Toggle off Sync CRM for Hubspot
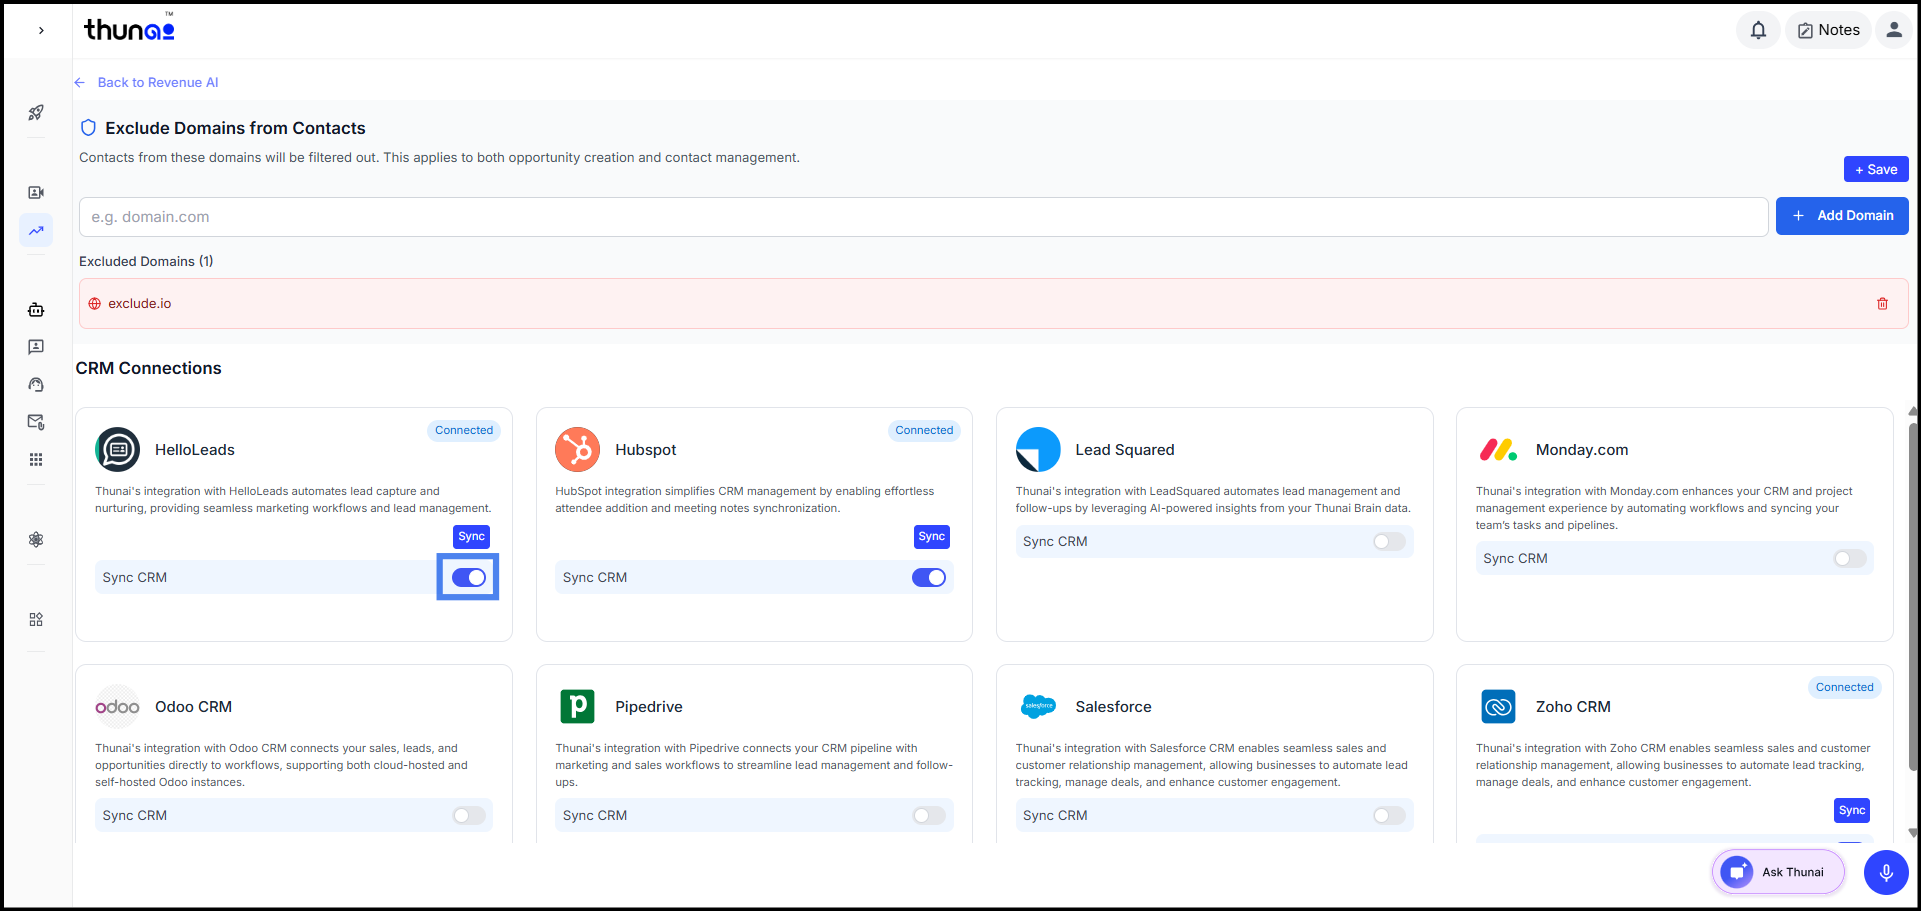This screenshot has width=1921, height=911. click(x=929, y=577)
